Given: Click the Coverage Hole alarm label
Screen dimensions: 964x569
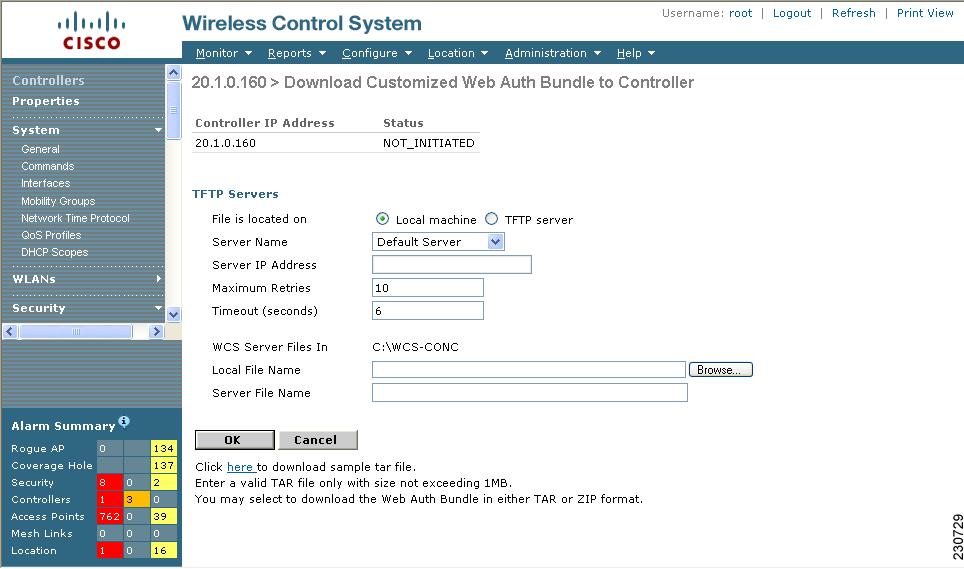Looking at the screenshot, I should point(52,466).
